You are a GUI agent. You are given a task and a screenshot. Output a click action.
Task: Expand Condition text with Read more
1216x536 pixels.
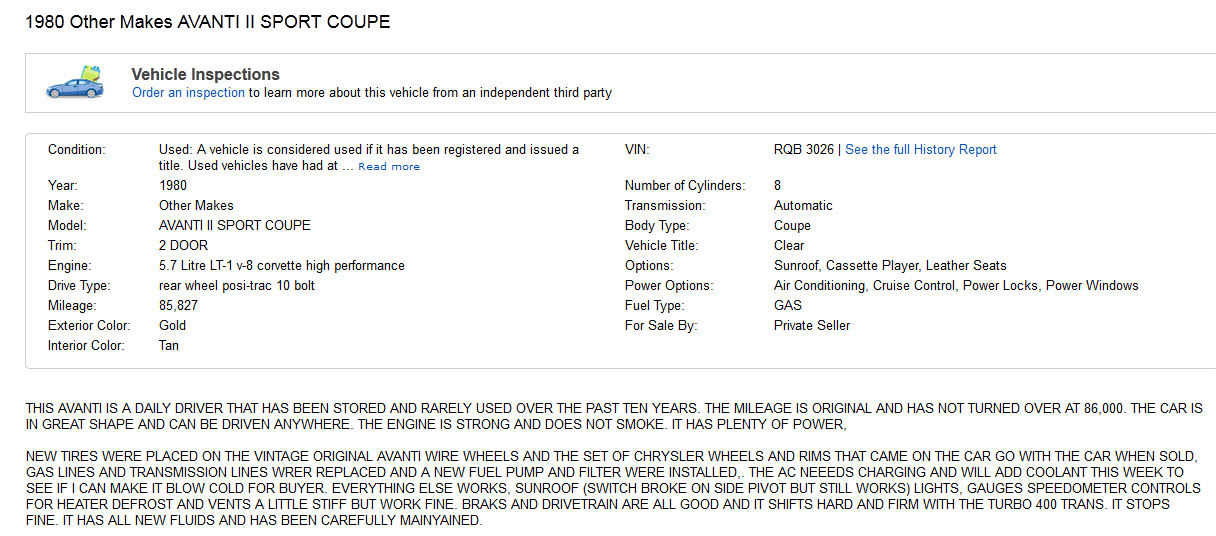tap(389, 167)
